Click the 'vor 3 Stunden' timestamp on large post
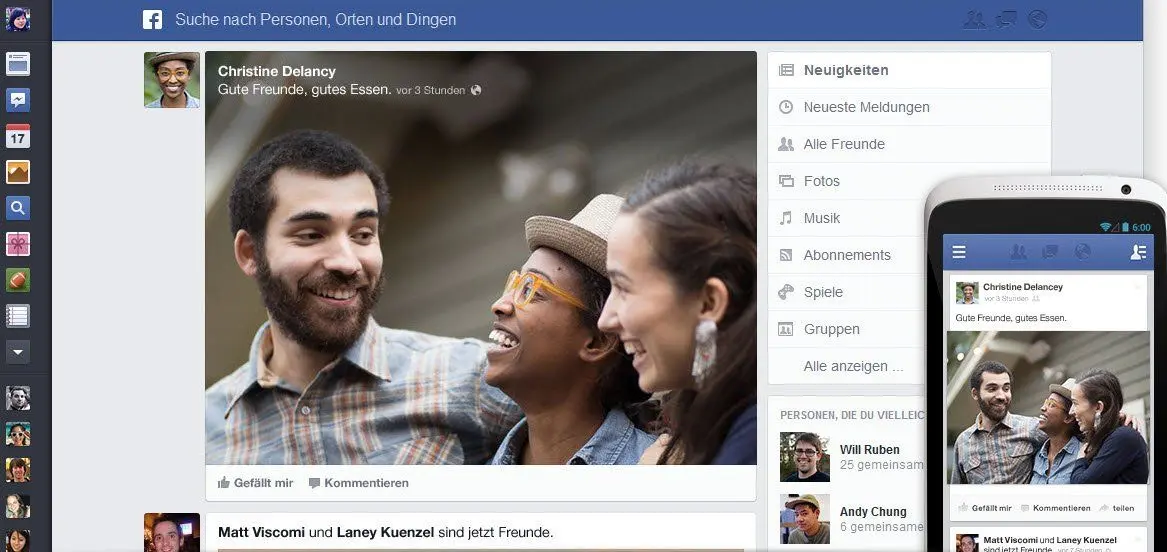This screenshot has height=552, width=1167. coord(430,91)
